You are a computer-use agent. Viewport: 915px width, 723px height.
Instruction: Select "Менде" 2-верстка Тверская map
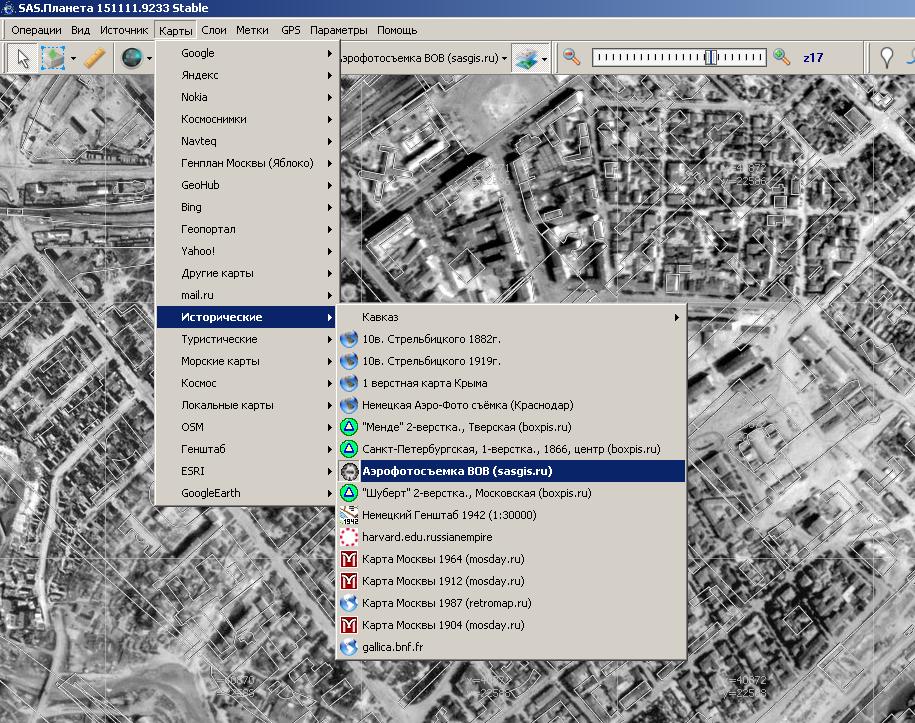tap(511, 427)
